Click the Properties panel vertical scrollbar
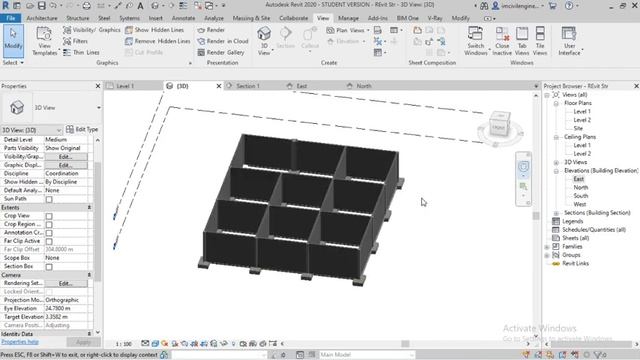 (98, 222)
